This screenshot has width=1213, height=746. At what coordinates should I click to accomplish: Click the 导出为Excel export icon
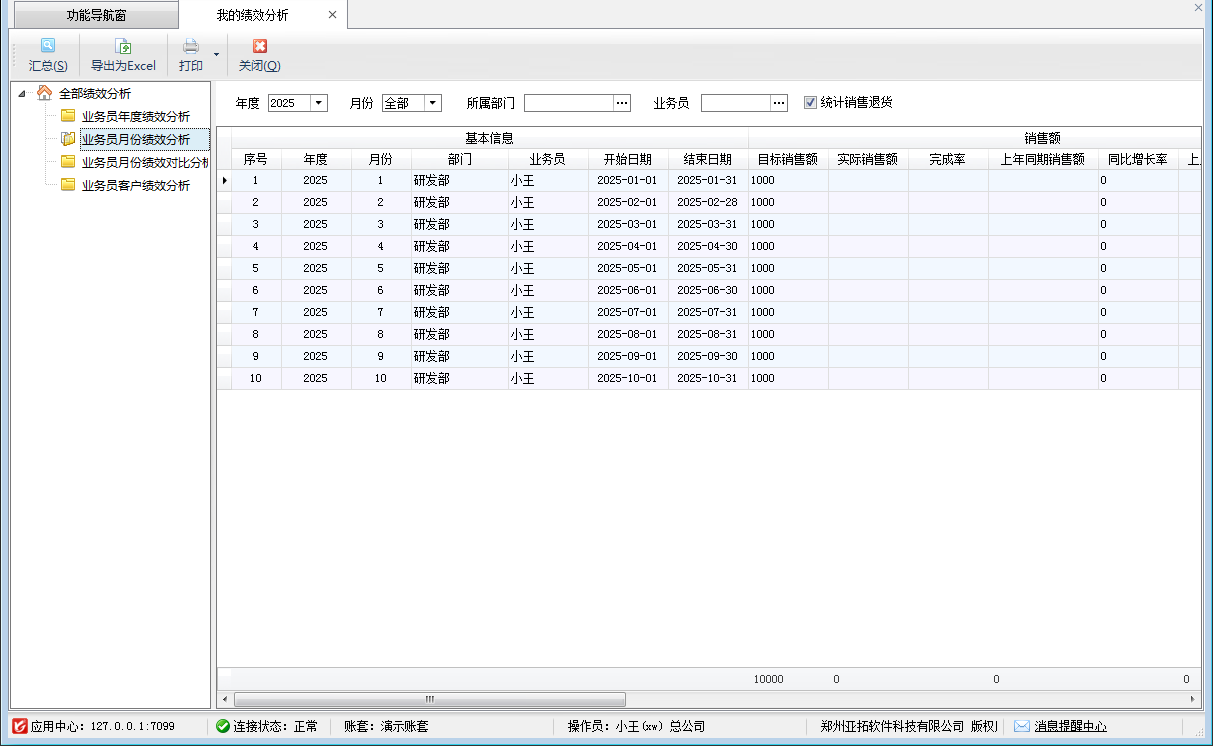click(x=123, y=46)
